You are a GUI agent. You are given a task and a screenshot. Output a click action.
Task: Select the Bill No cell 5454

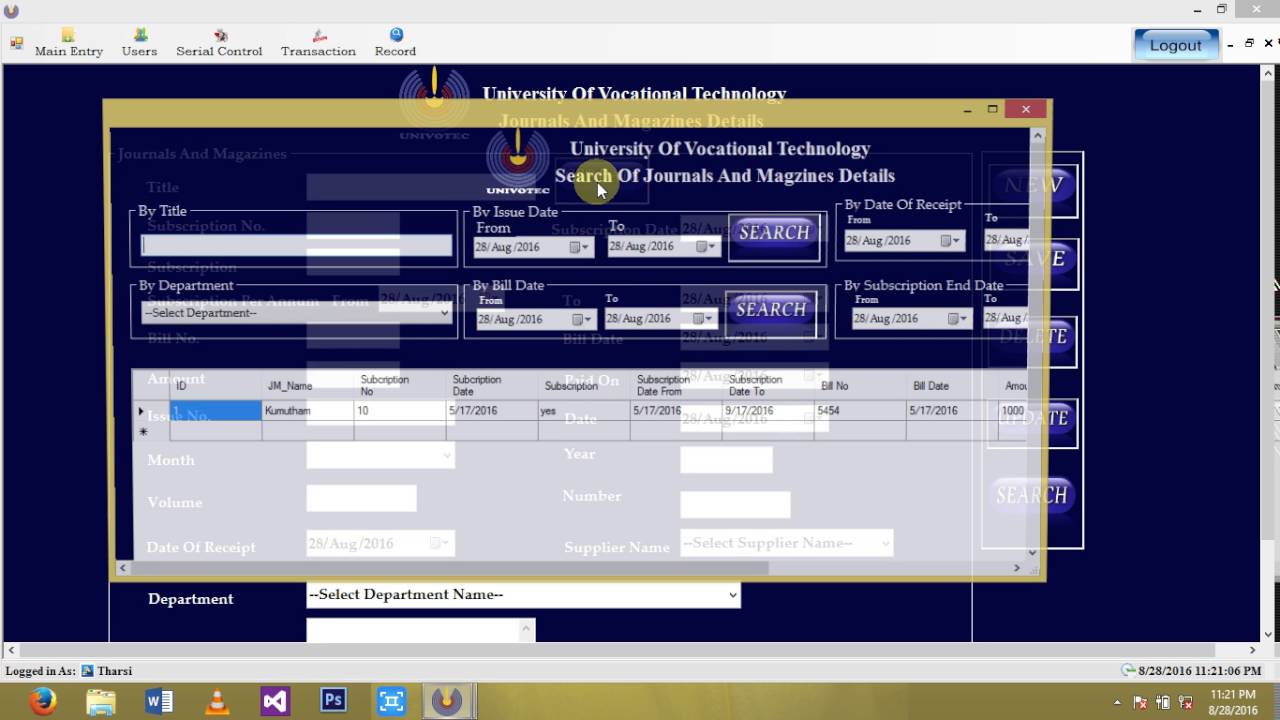(x=859, y=411)
